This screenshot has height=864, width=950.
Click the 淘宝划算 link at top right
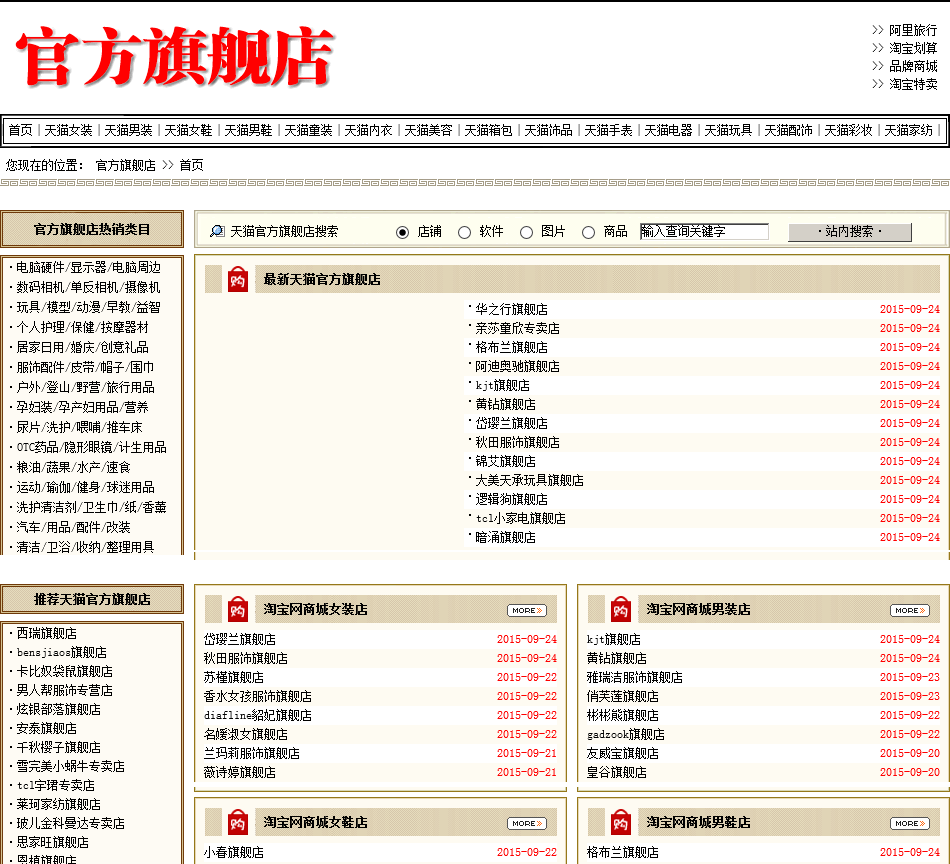tap(913, 48)
